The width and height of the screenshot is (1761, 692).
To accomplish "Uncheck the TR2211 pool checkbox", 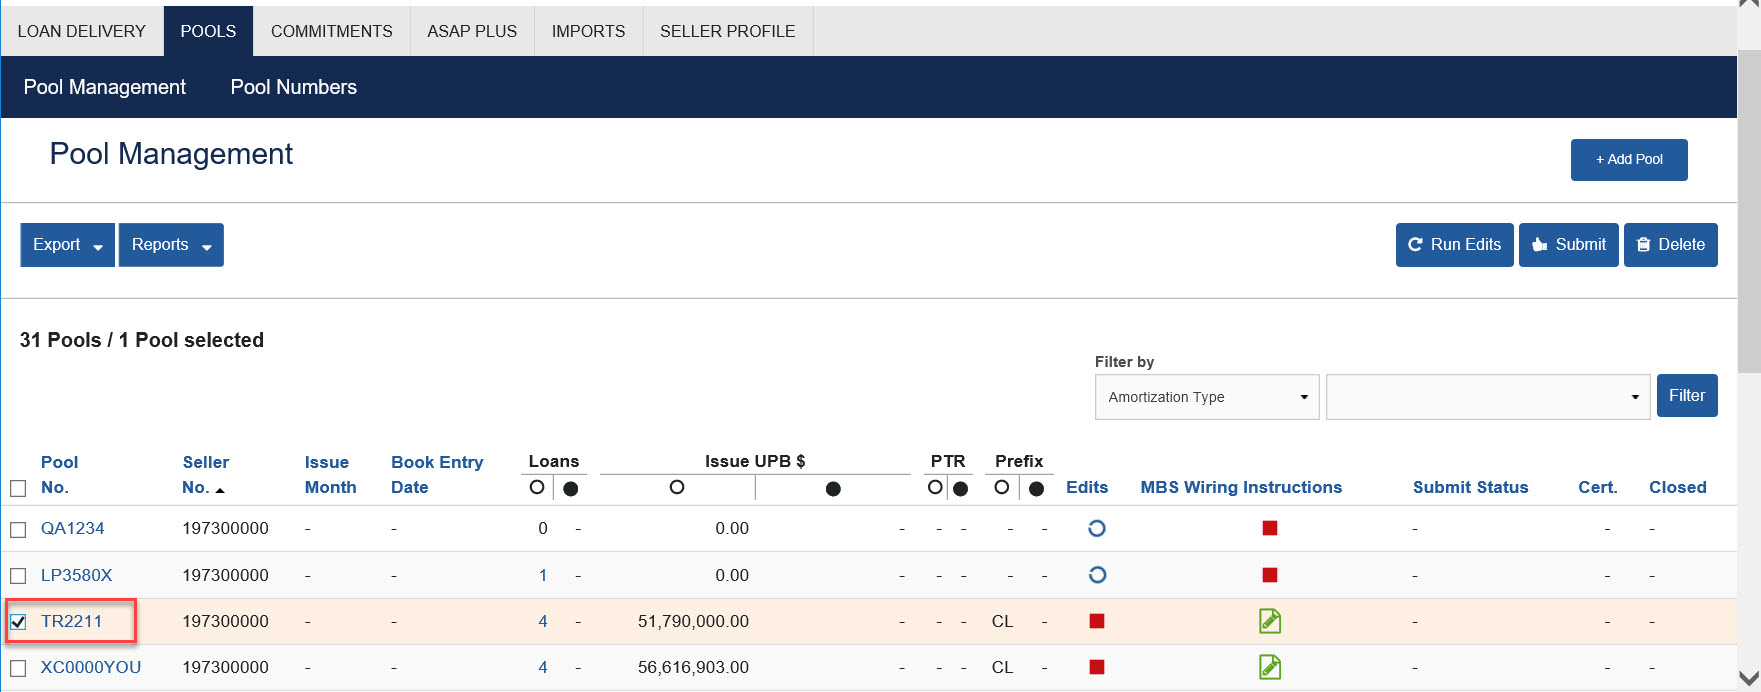I will tap(18, 622).
